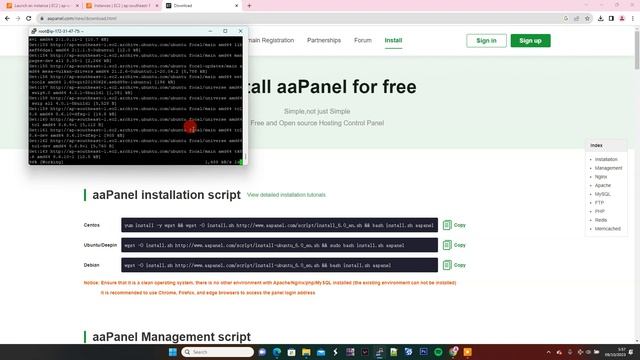Click the browser forward arrow

coord(18,18)
